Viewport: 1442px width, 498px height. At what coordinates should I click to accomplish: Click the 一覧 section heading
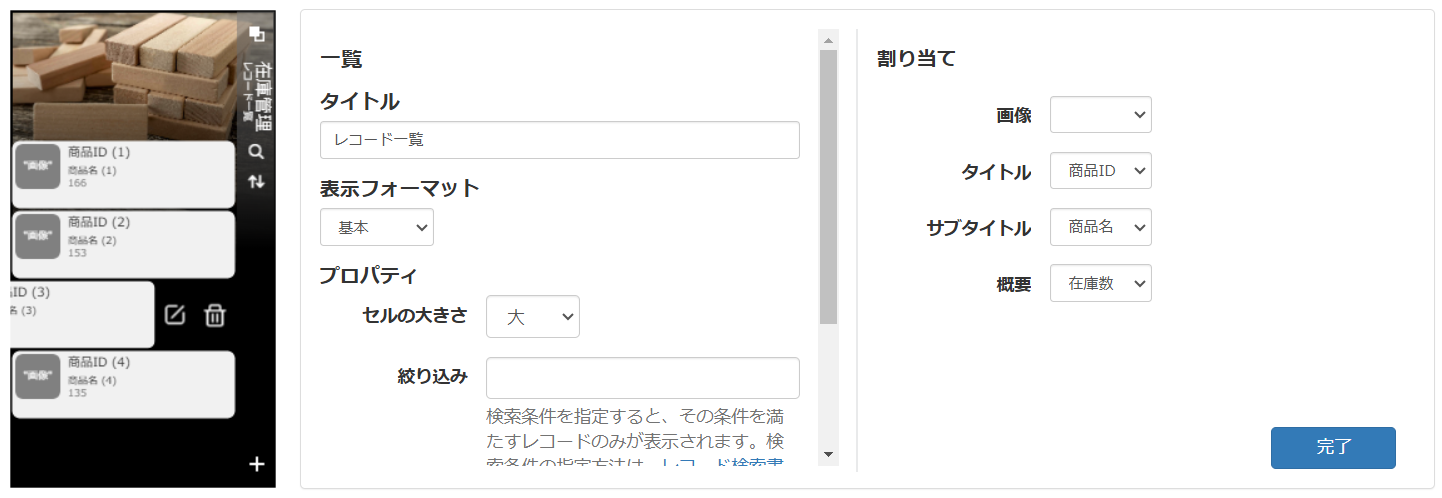pos(341,59)
